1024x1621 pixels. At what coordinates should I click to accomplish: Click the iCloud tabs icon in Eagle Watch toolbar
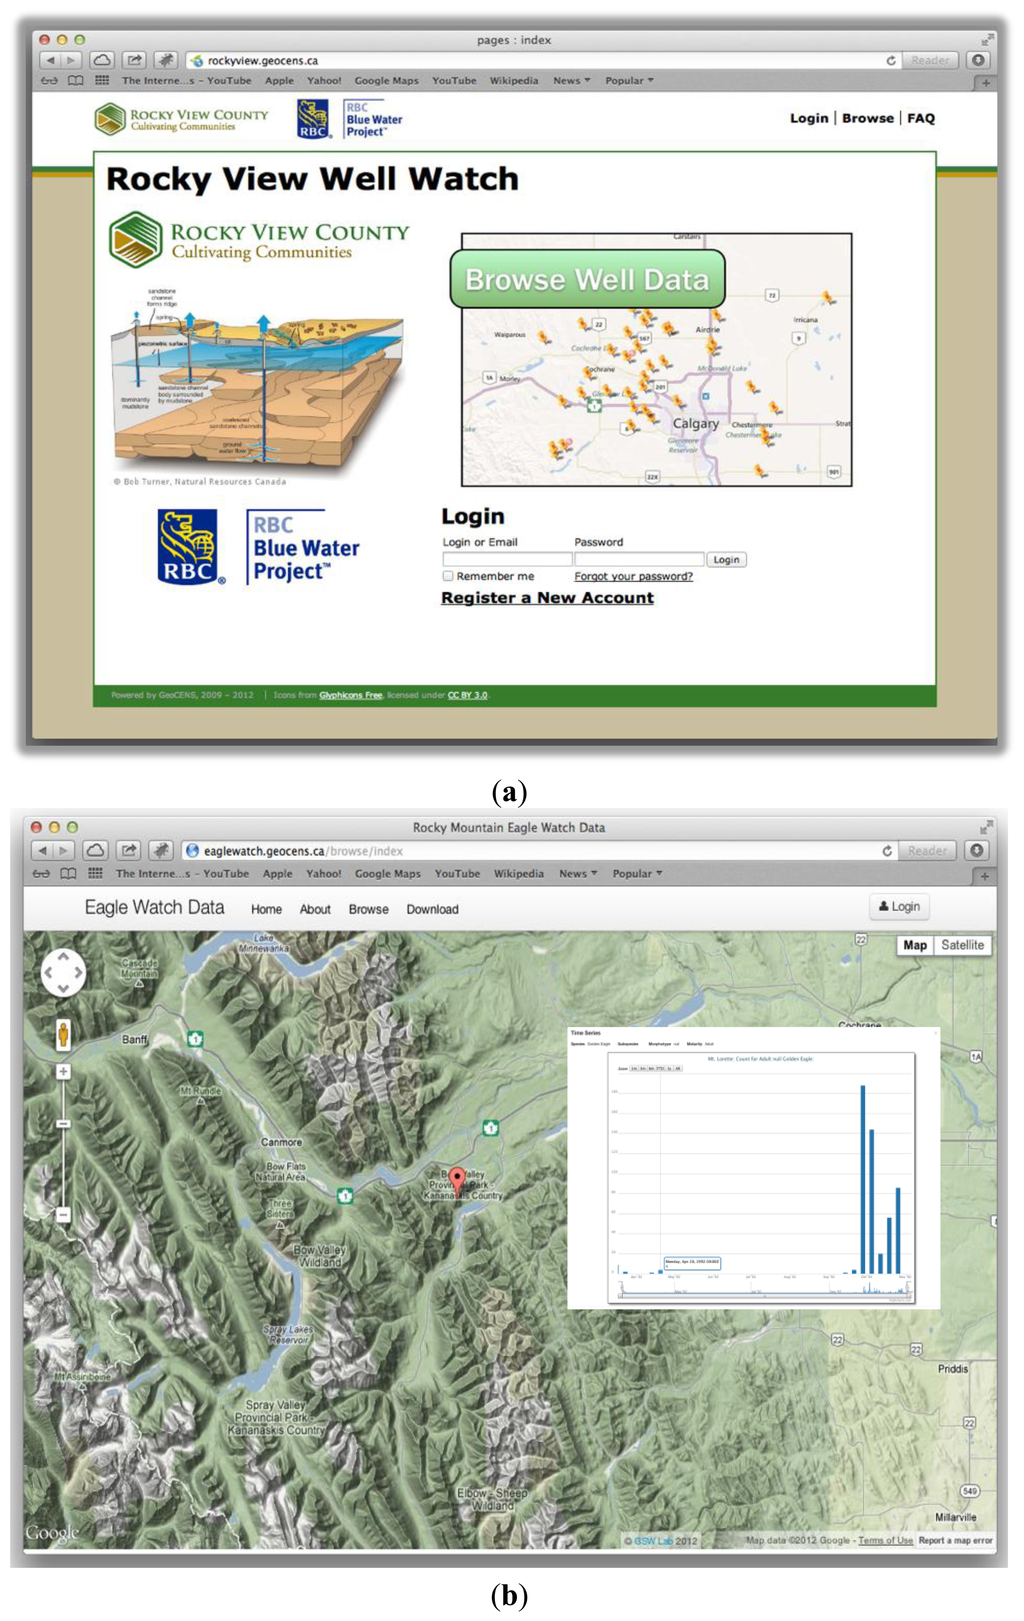pos(95,850)
